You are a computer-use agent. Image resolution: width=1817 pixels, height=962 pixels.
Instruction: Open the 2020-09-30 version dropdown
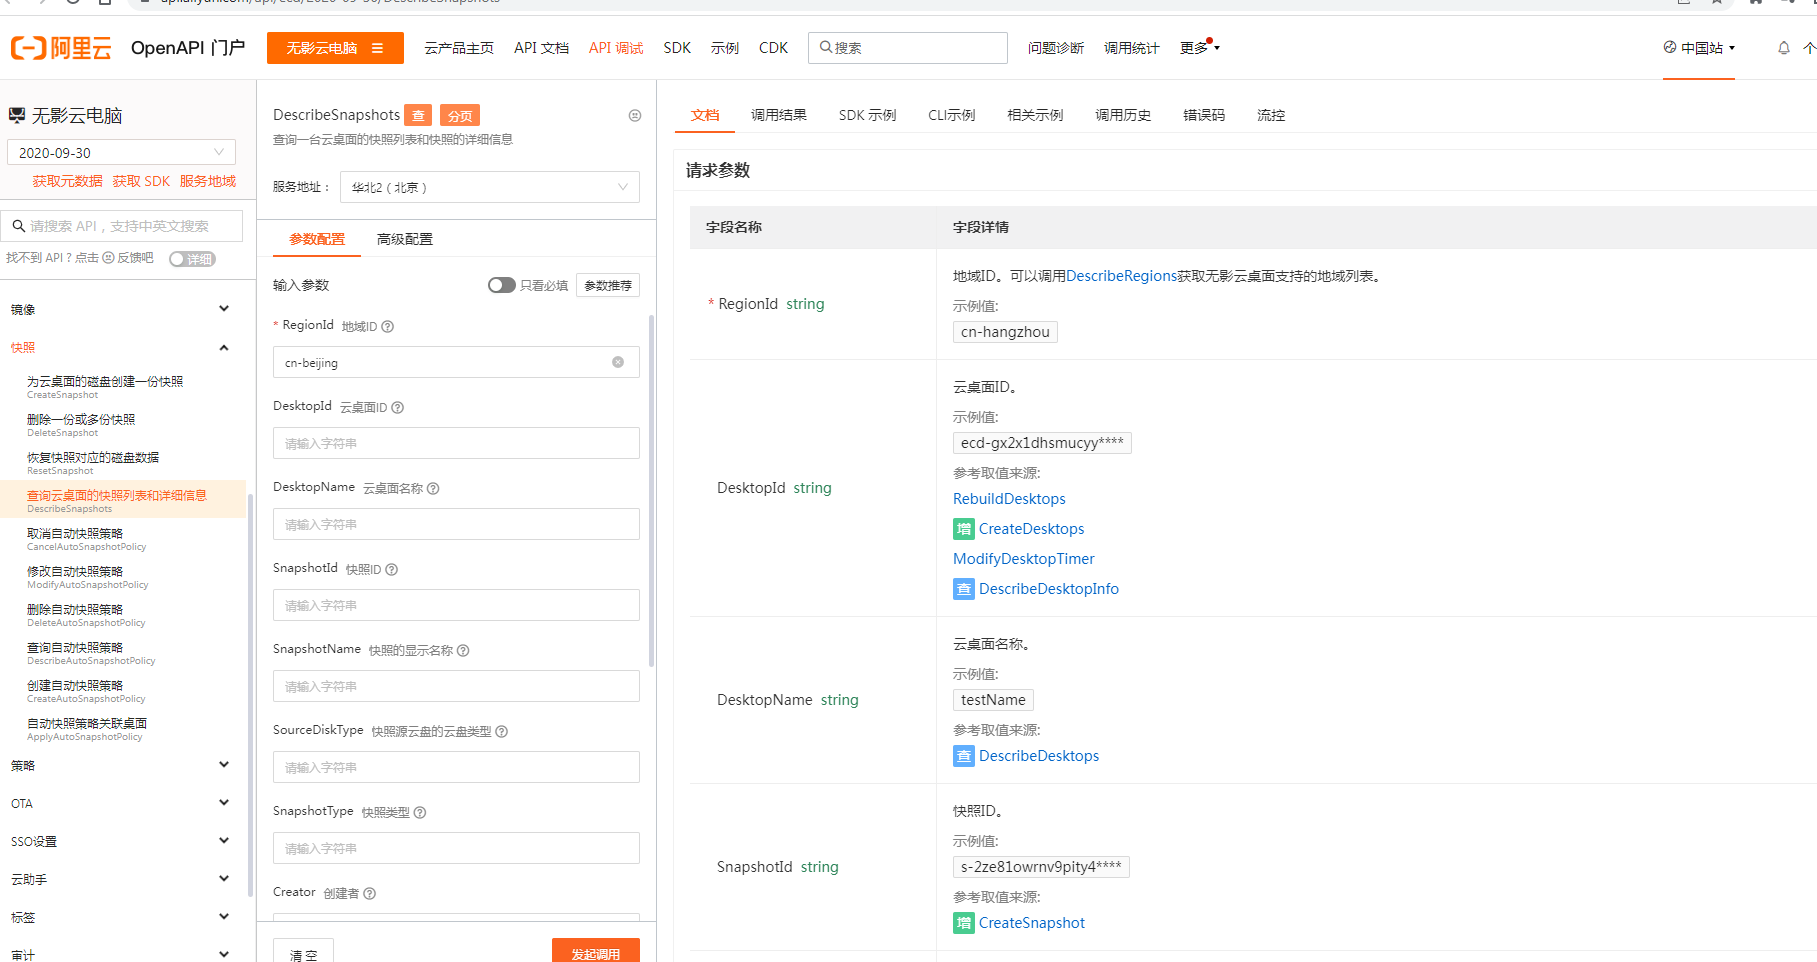pos(121,152)
